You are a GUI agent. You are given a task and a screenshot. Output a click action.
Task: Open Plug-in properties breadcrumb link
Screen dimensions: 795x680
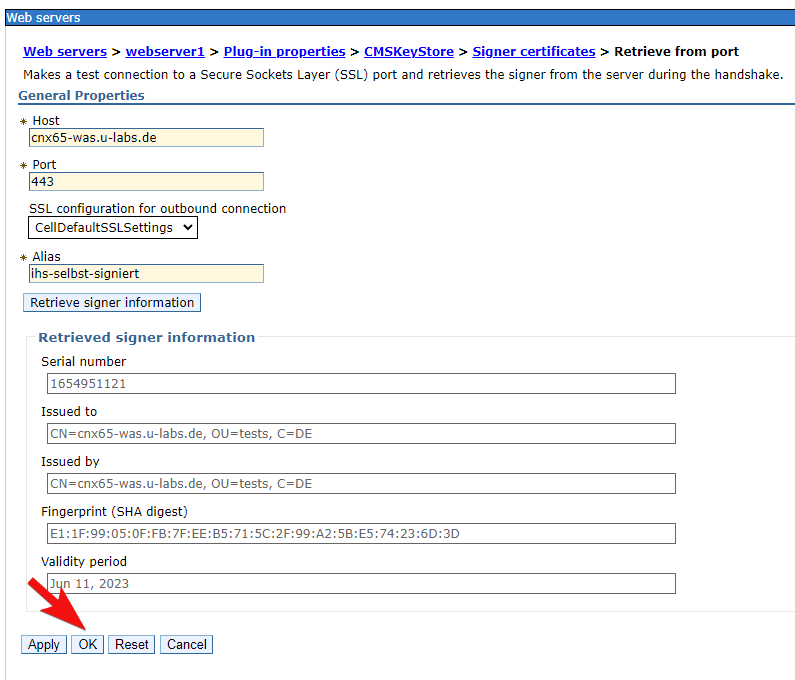pyautogui.click(x=284, y=52)
